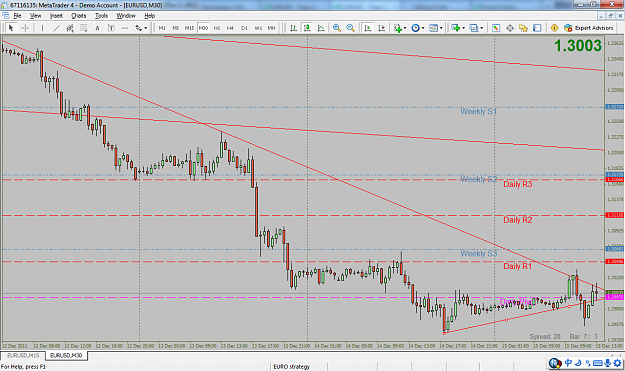Toggle the M30 timeframe button
Image resolution: width=625 pixels, height=371 pixels.
(x=203, y=28)
